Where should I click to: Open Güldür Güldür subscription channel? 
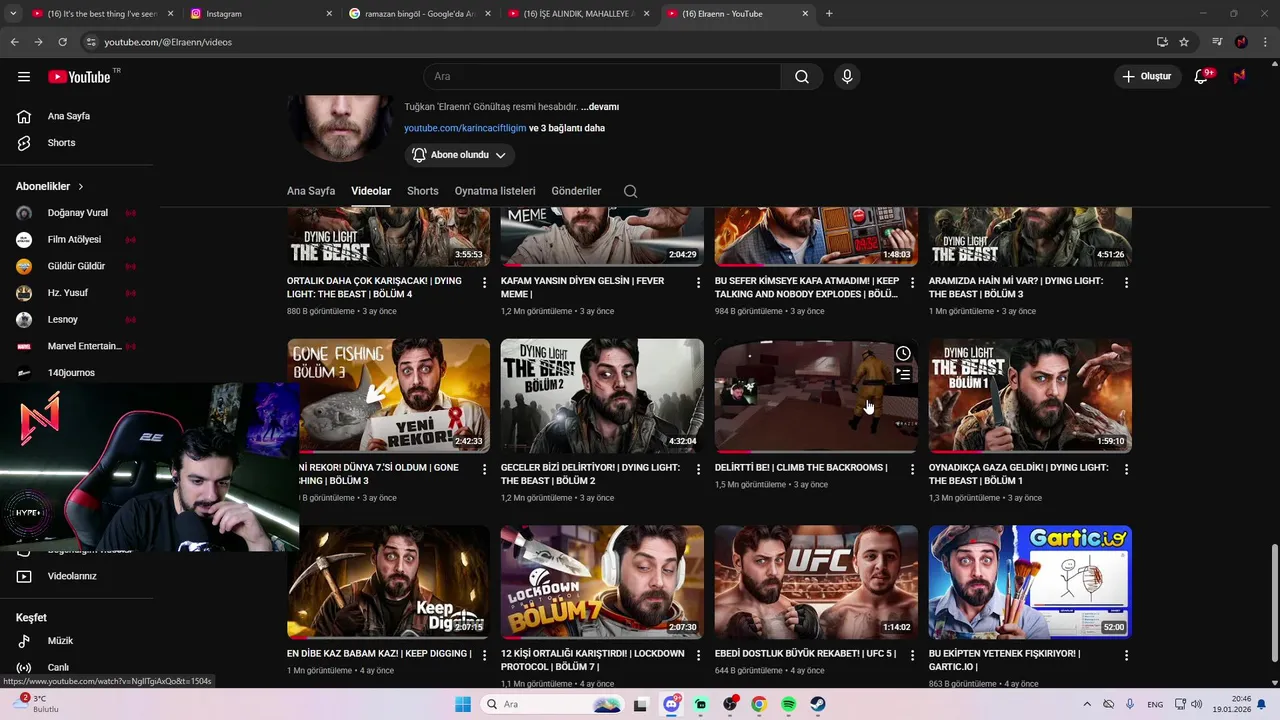click(76, 266)
